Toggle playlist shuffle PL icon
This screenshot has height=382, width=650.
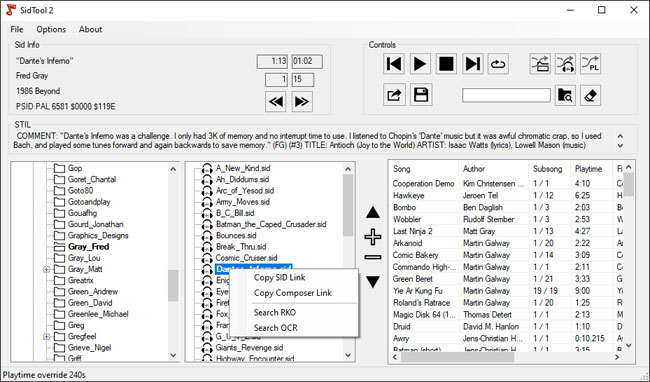point(590,64)
